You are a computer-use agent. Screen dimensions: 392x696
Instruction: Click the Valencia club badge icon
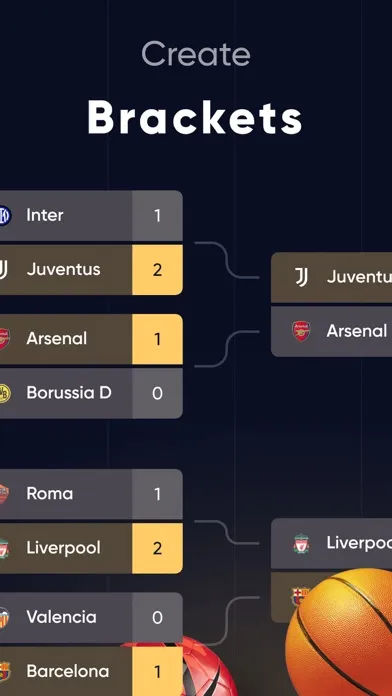[x=4, y=617]
